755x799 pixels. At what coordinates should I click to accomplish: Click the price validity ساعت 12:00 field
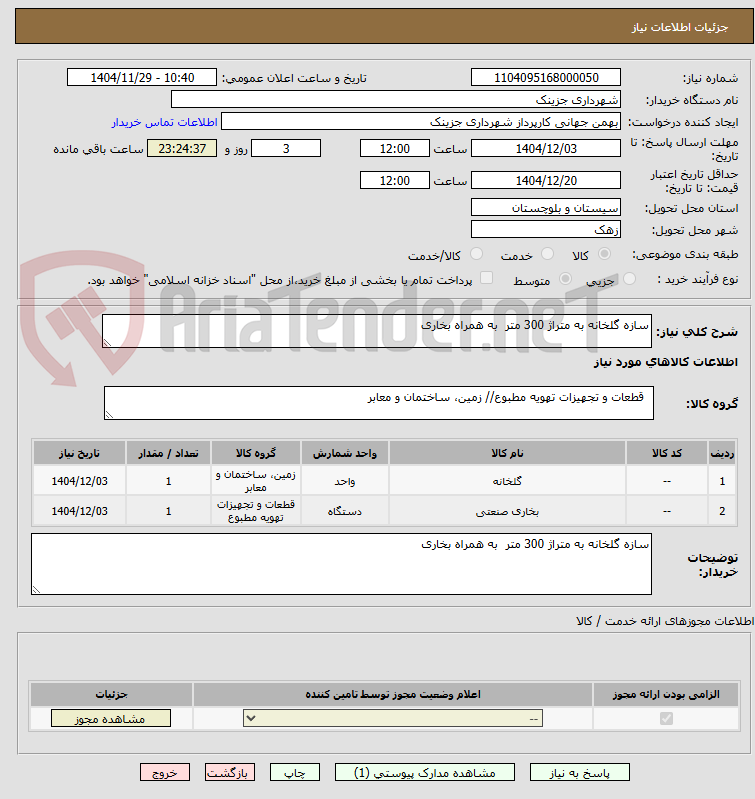(395, 180)
